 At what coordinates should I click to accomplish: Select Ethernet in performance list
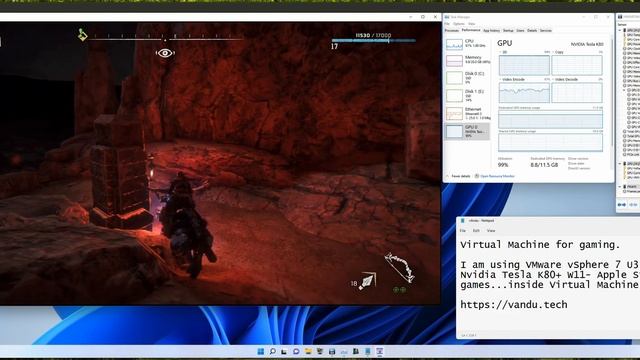467,113
